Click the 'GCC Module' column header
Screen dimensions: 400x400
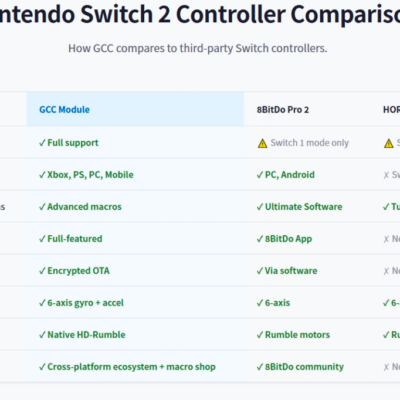135,109
